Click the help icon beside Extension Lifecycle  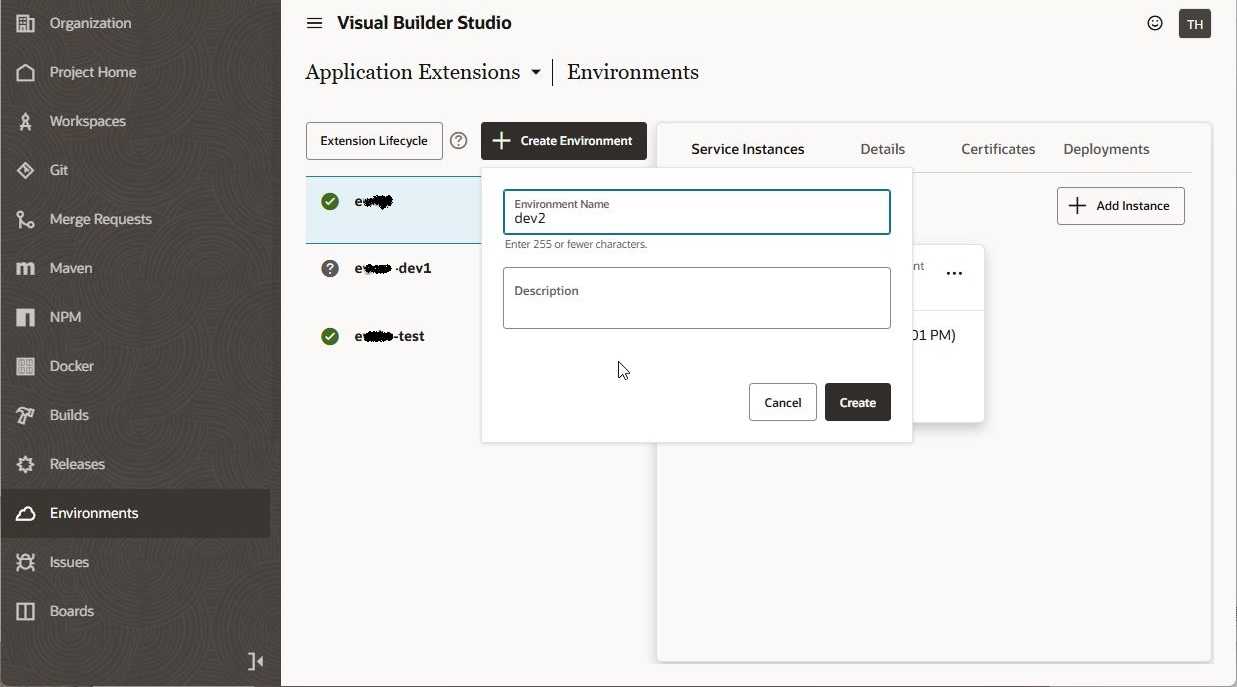(459, 141)
